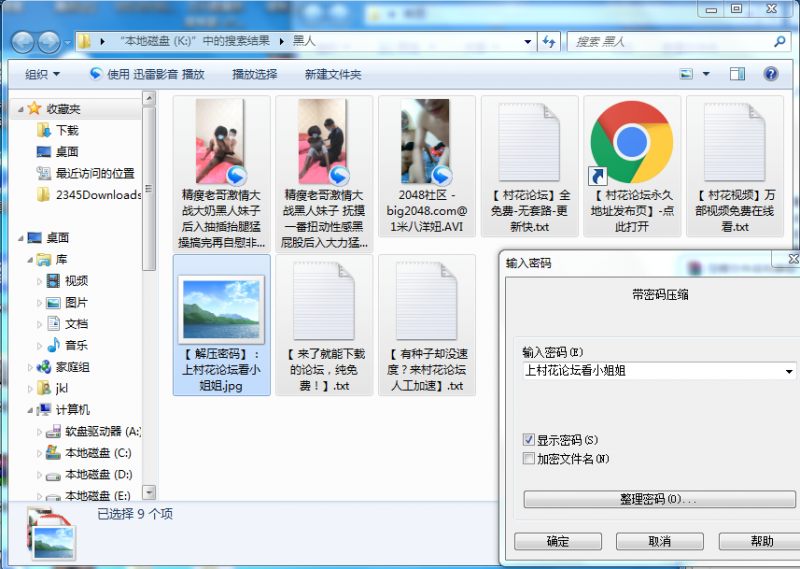Uncheck the 显示密码 checkbox
Image resolution: width=800 pixels, height=569 pixels.
(529, 440)
